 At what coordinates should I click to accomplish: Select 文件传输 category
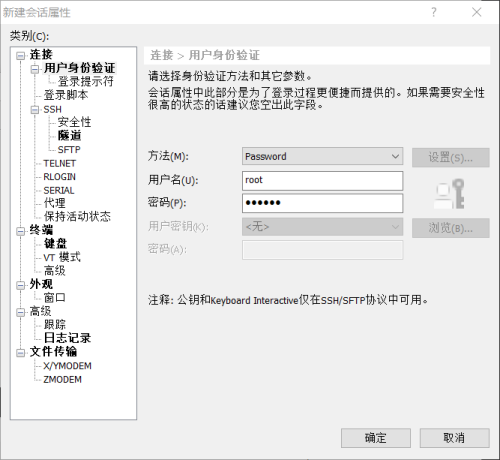[53, 352]
